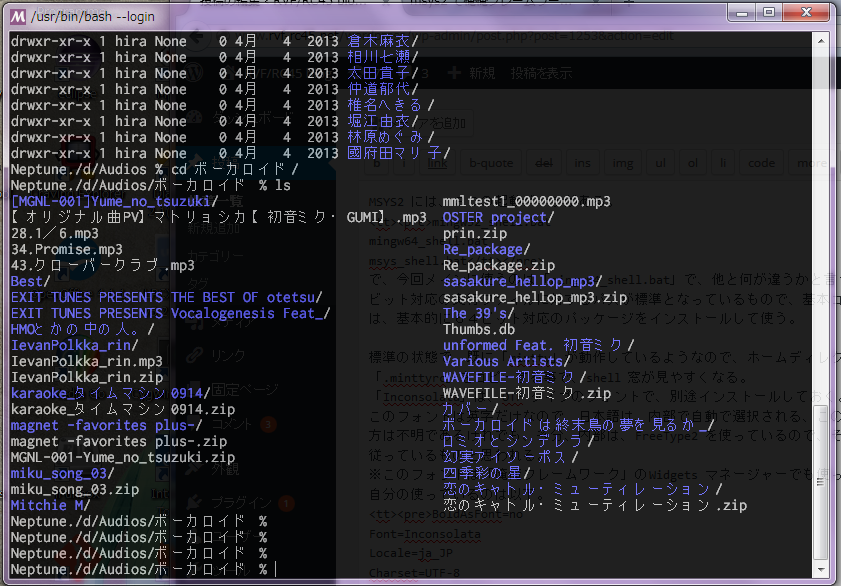Click the directory 倉木麻衣/ in the listing
This screenshot has width=841, height=586.
click(x=382, y=41)
